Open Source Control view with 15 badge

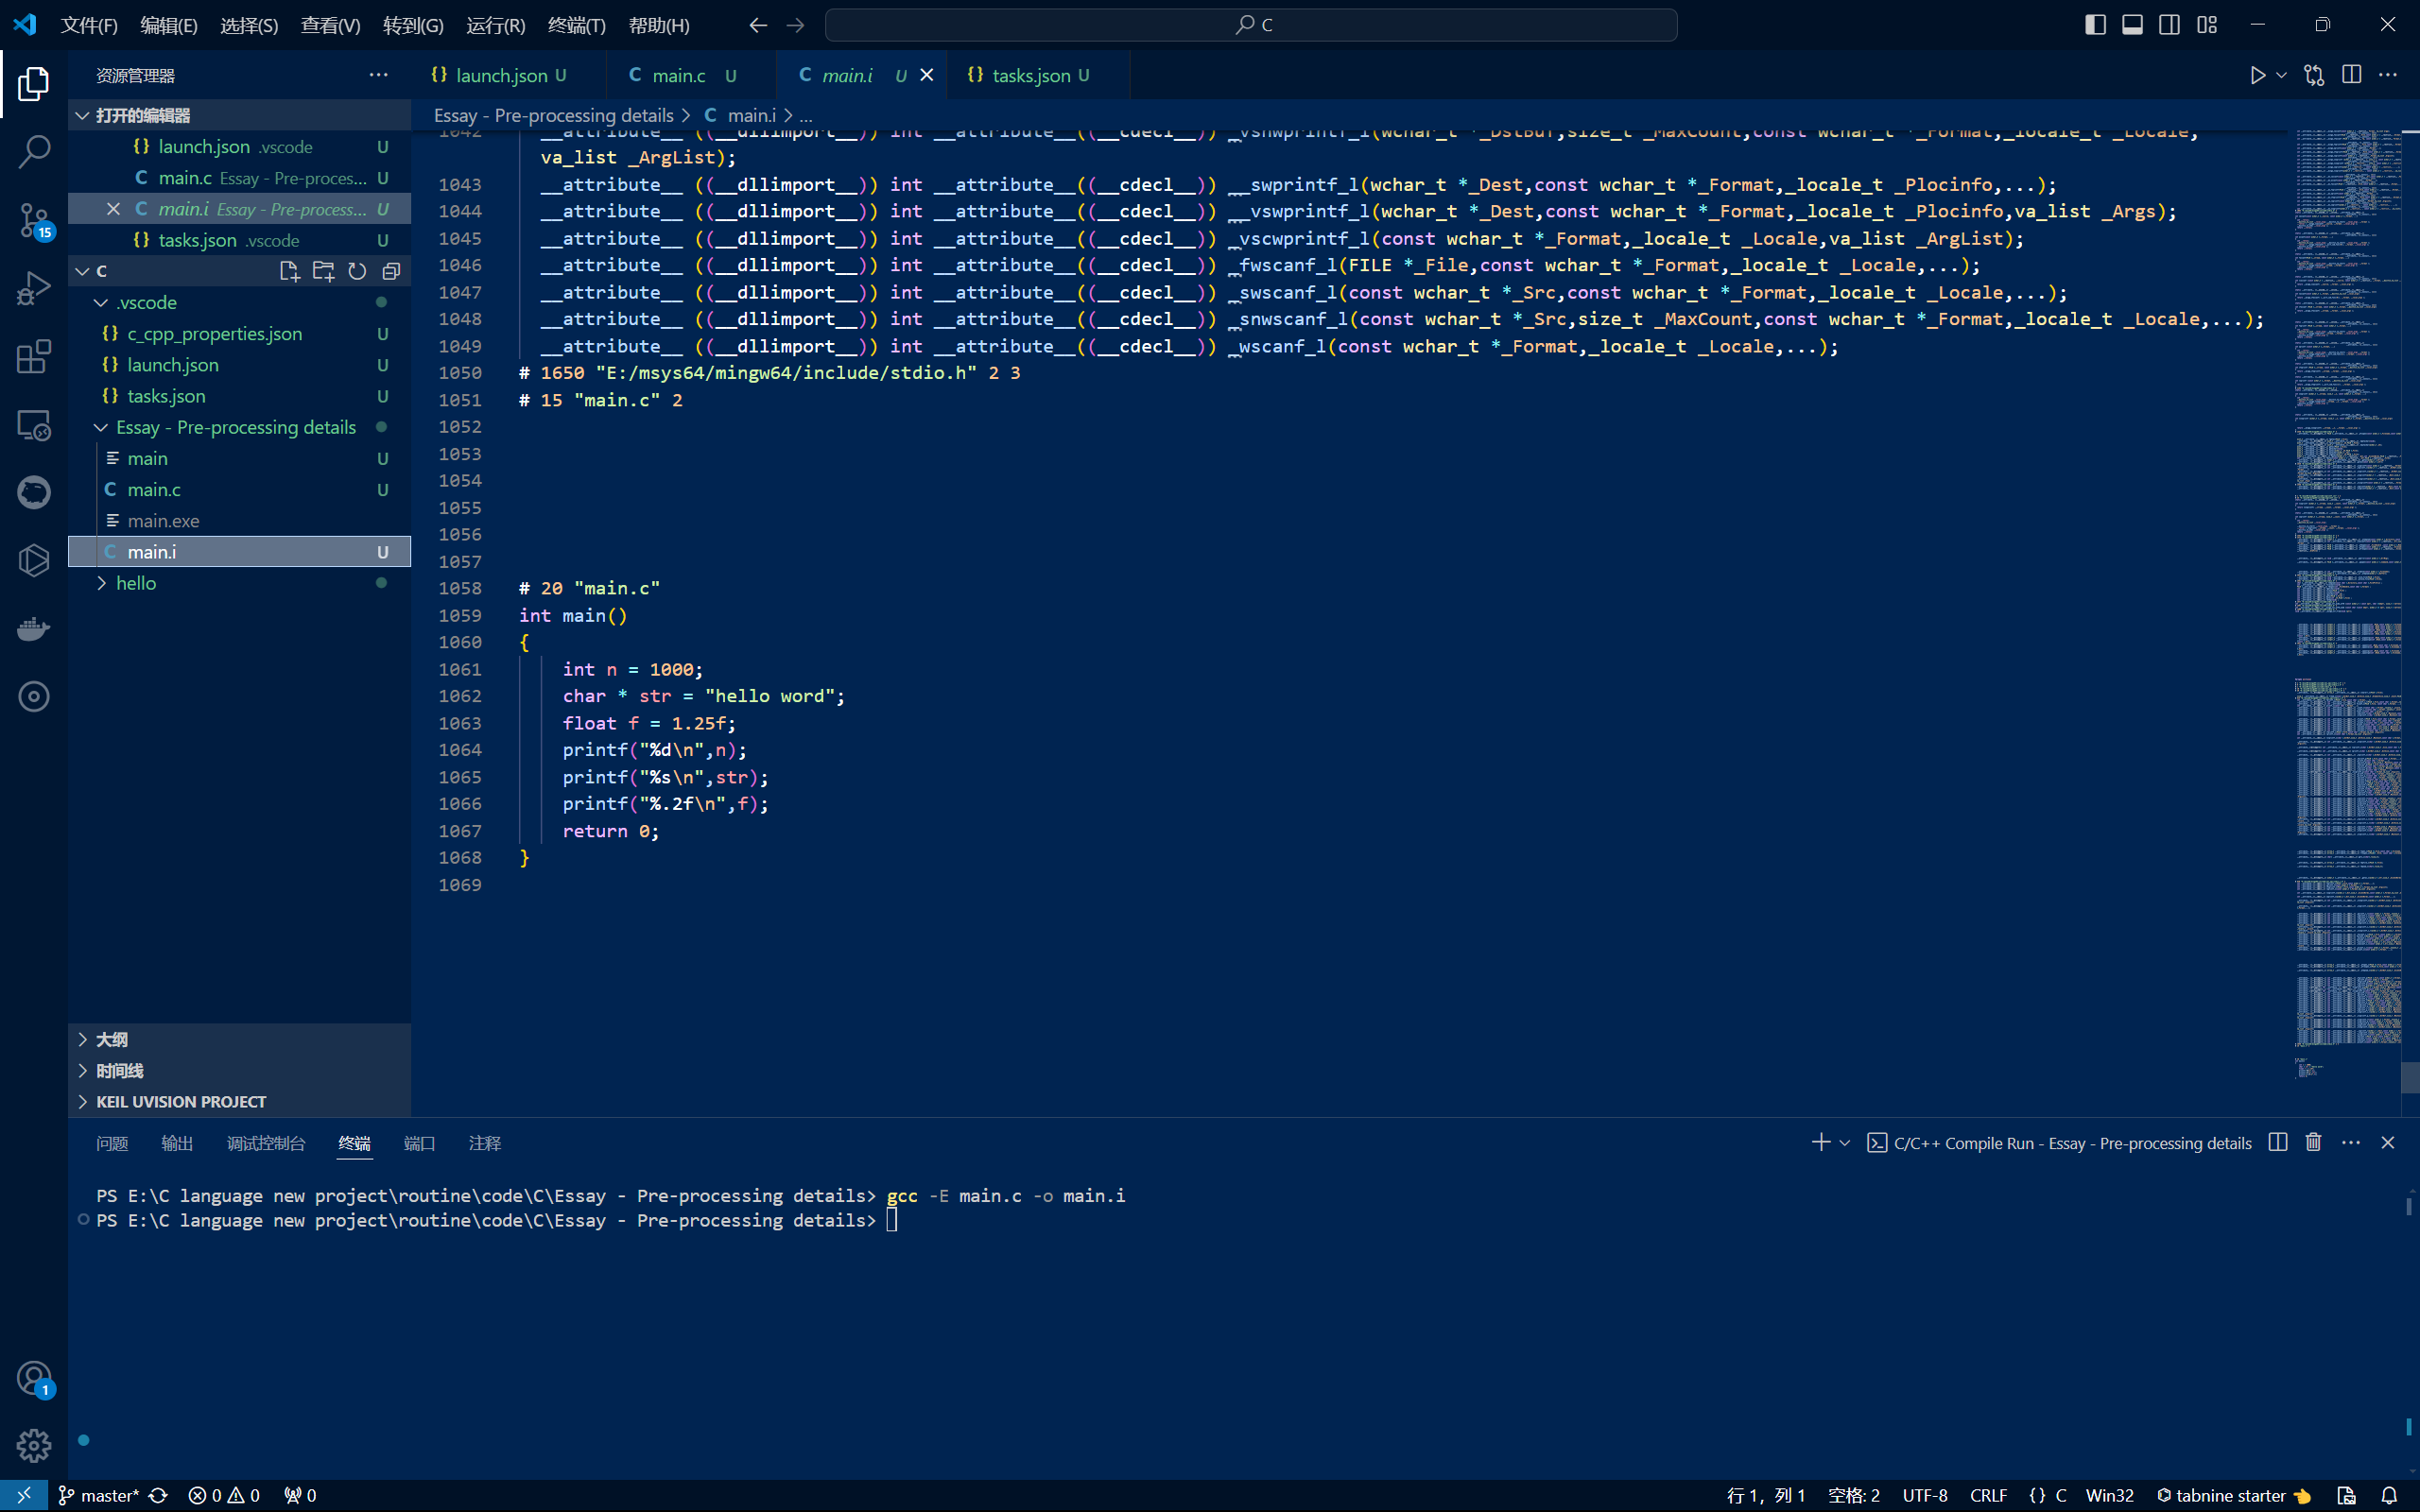click(x=34, y=221)
